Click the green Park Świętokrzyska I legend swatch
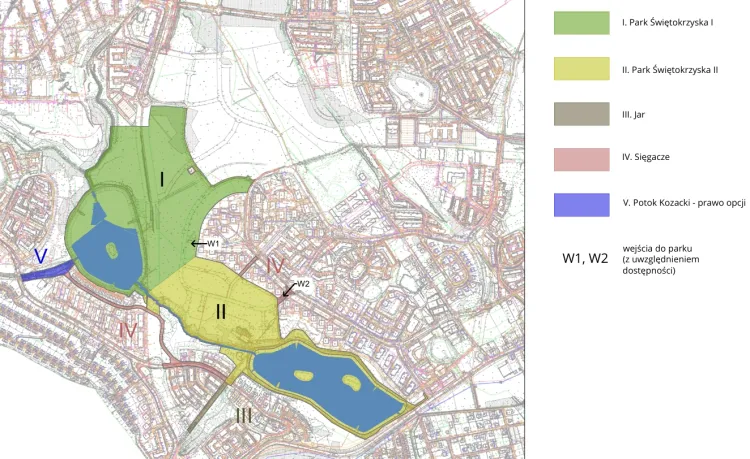The width and height of the screenshot is (750, 459). coord(582,23)
